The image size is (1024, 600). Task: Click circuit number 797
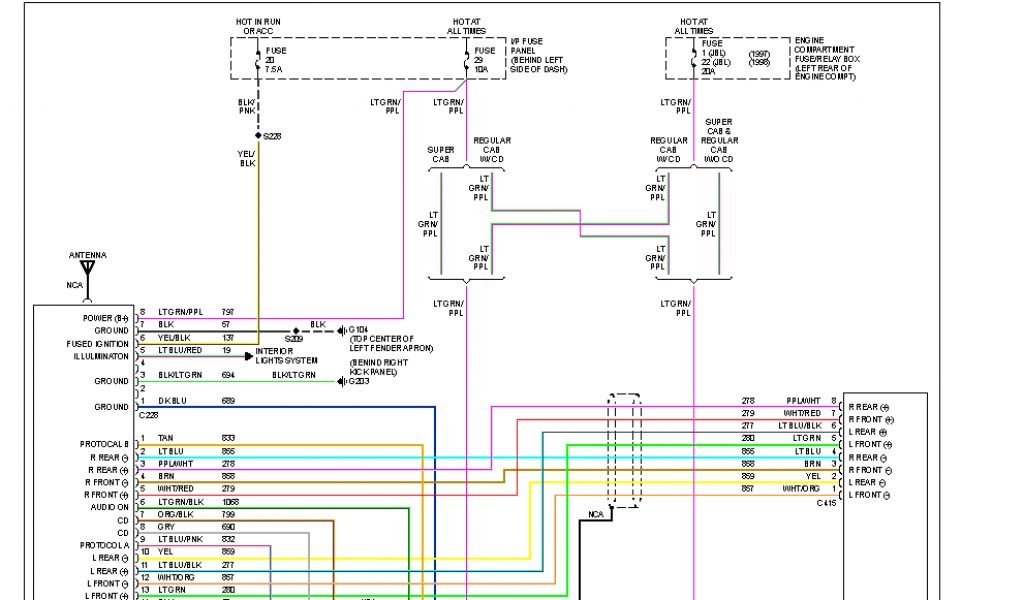click(x=228, y=312)
